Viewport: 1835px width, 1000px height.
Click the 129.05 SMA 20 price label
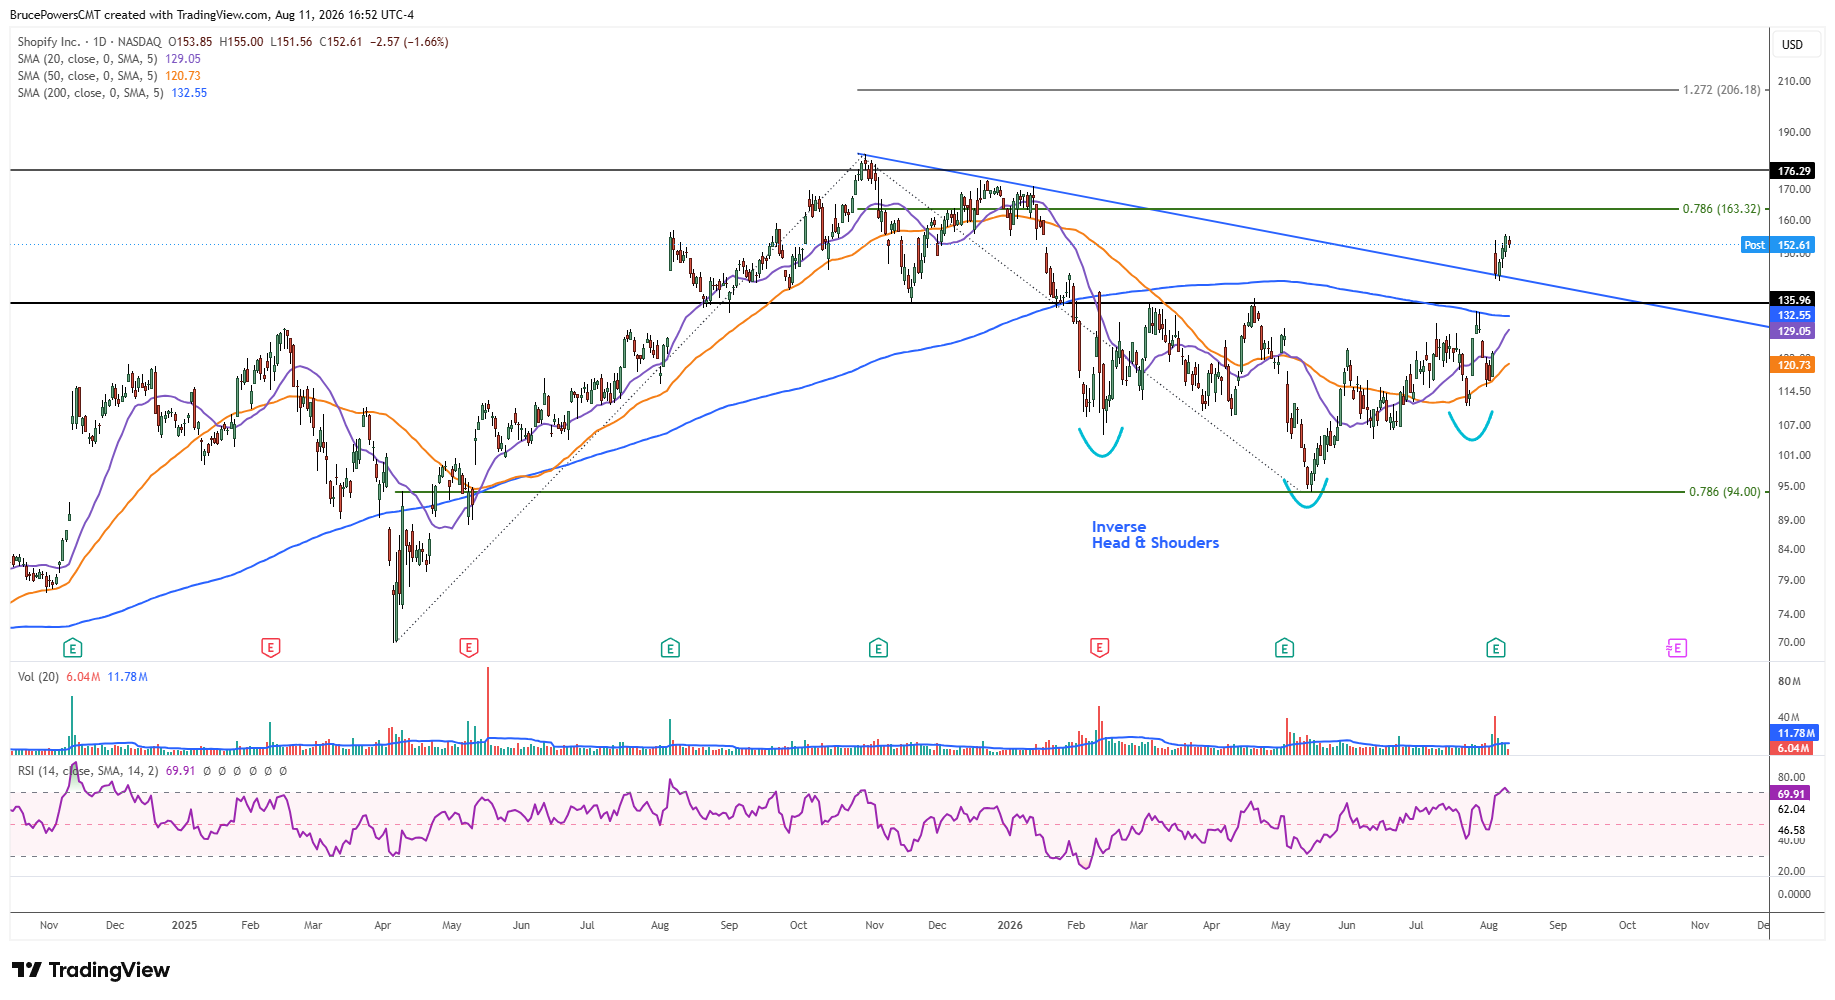(1793, 331)
